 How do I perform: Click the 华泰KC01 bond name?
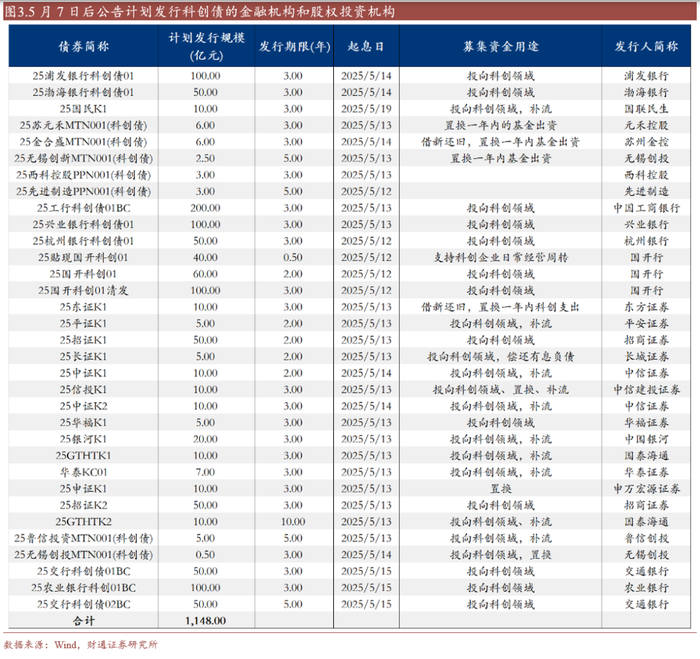83,472
